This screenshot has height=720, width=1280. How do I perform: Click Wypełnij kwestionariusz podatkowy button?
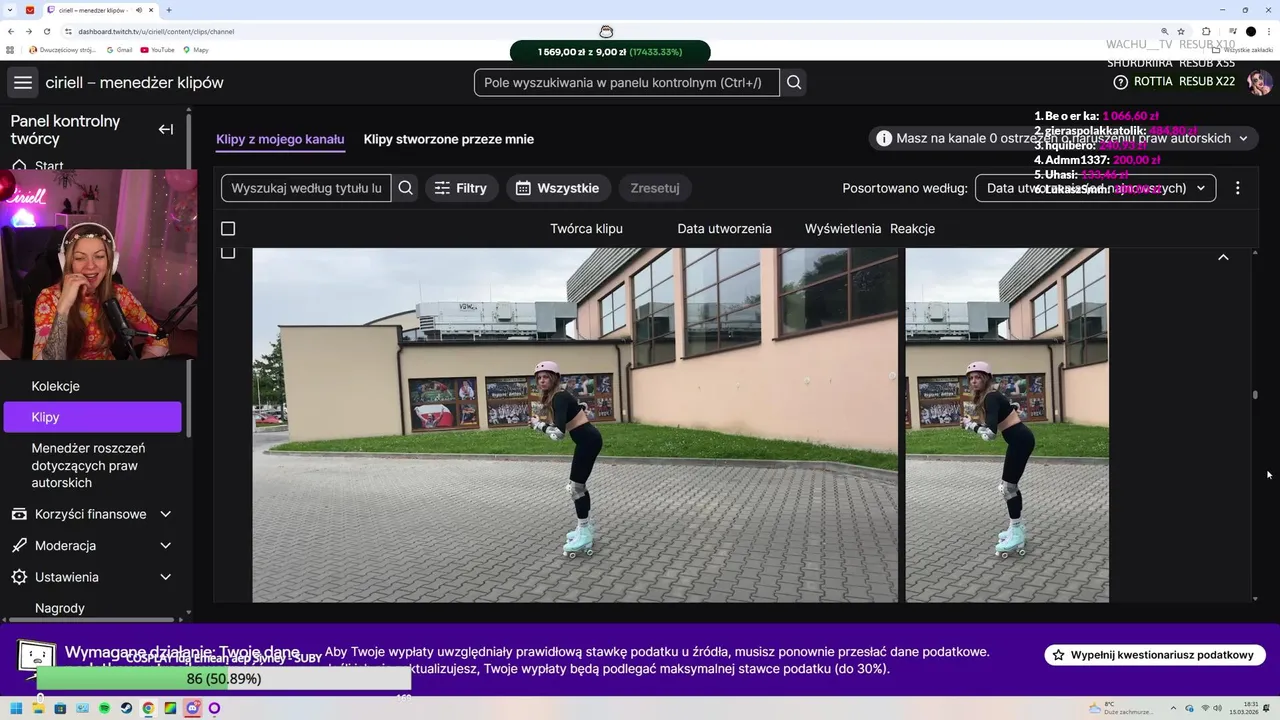[x=1155, y=655]
